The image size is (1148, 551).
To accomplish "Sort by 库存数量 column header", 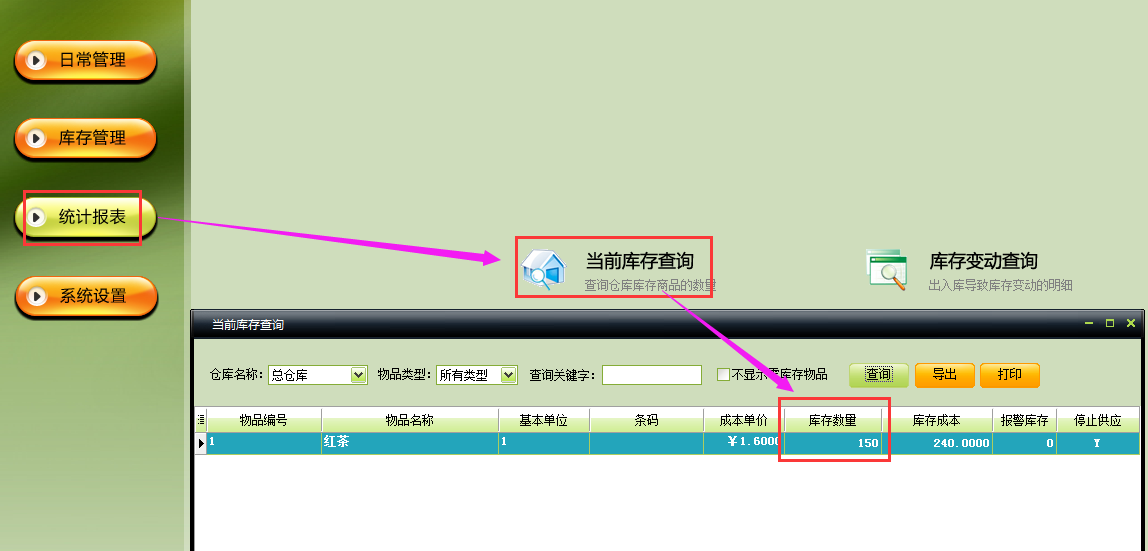I will coord(832,420).
